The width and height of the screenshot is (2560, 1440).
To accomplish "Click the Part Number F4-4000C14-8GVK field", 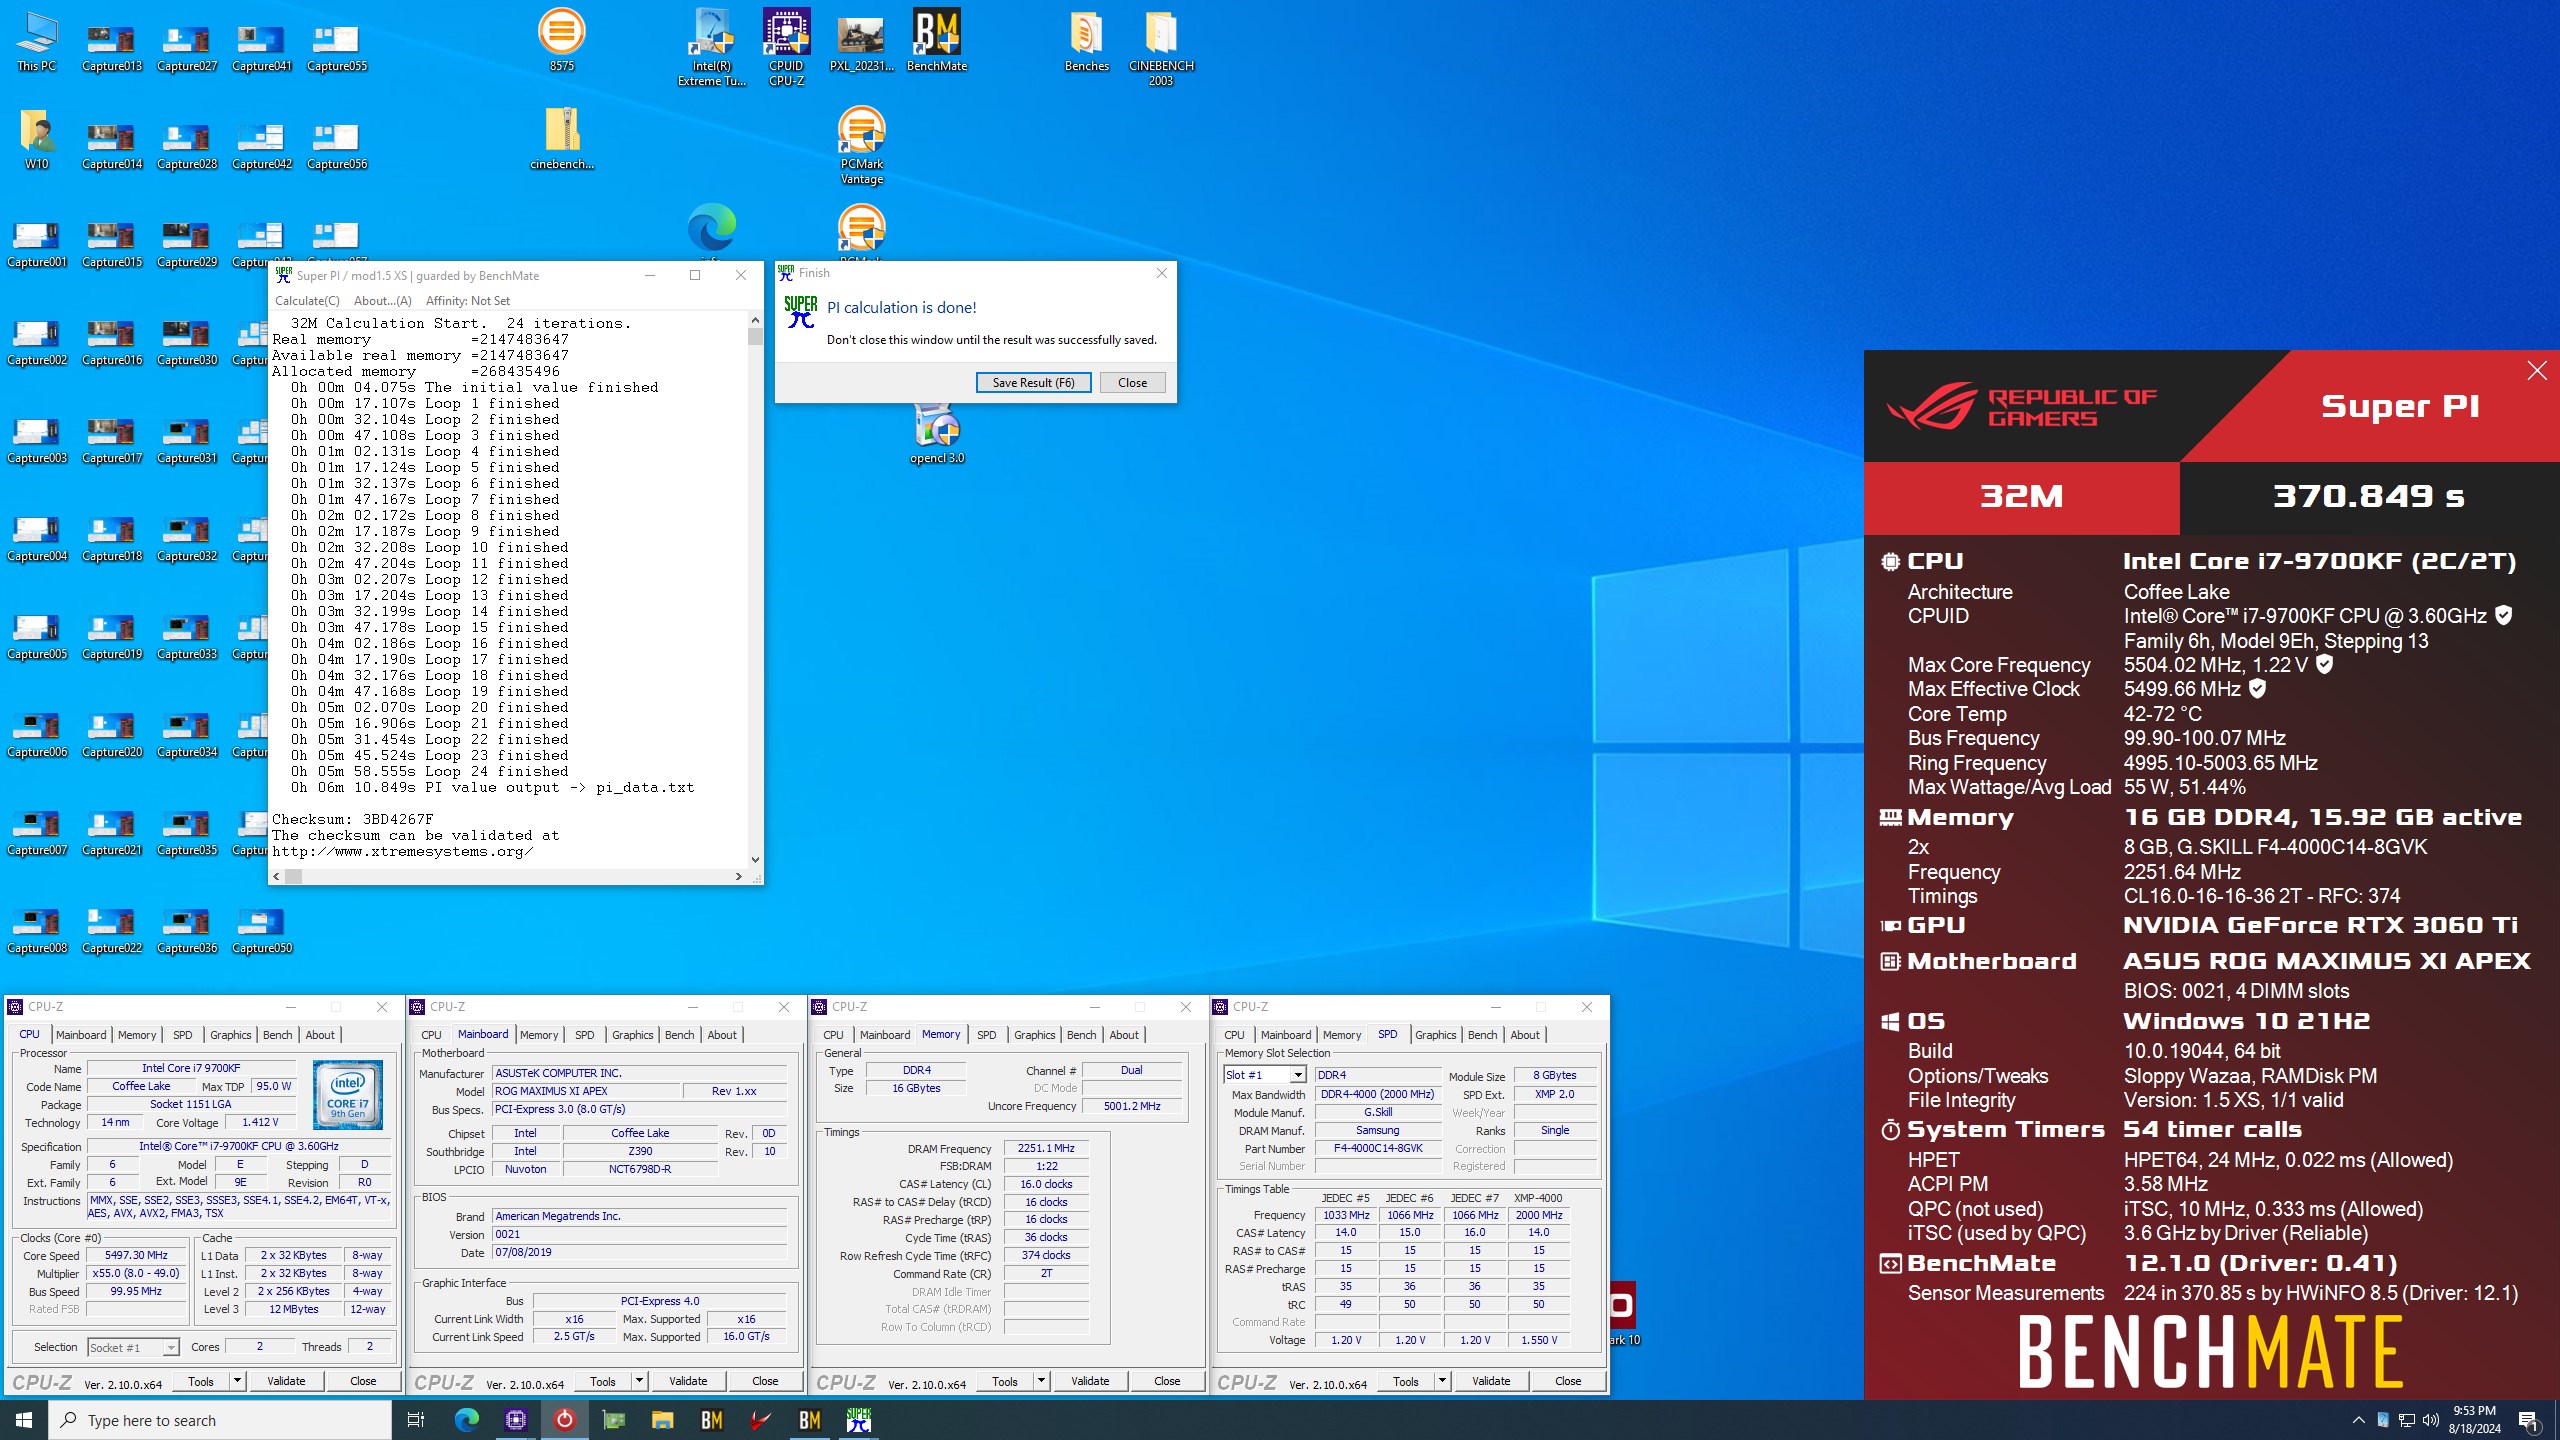I will 1377,1149.
